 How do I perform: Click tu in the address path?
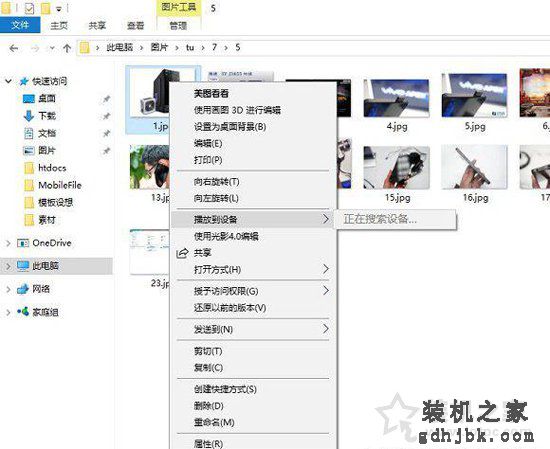point(190,47)
